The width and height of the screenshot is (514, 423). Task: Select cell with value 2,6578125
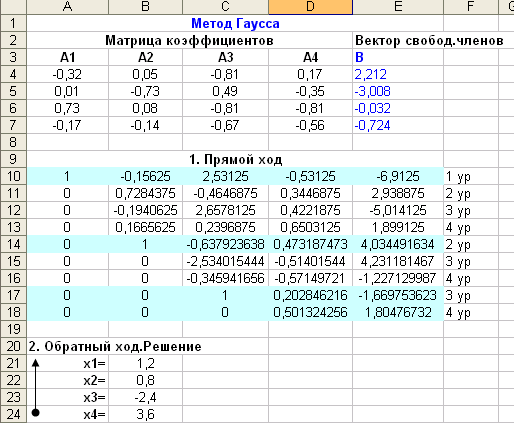coord(225,210)
